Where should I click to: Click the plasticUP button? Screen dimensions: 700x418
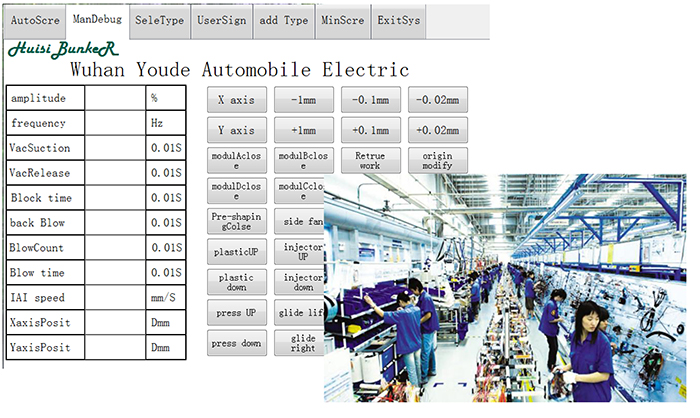[237, 251]
